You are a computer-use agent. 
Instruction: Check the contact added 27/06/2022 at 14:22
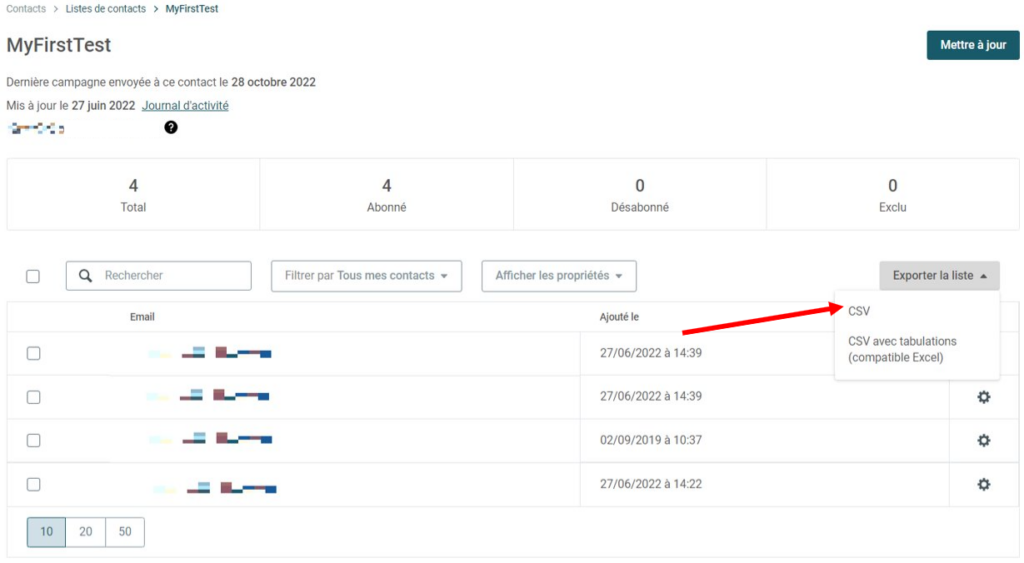pos(33,484)
